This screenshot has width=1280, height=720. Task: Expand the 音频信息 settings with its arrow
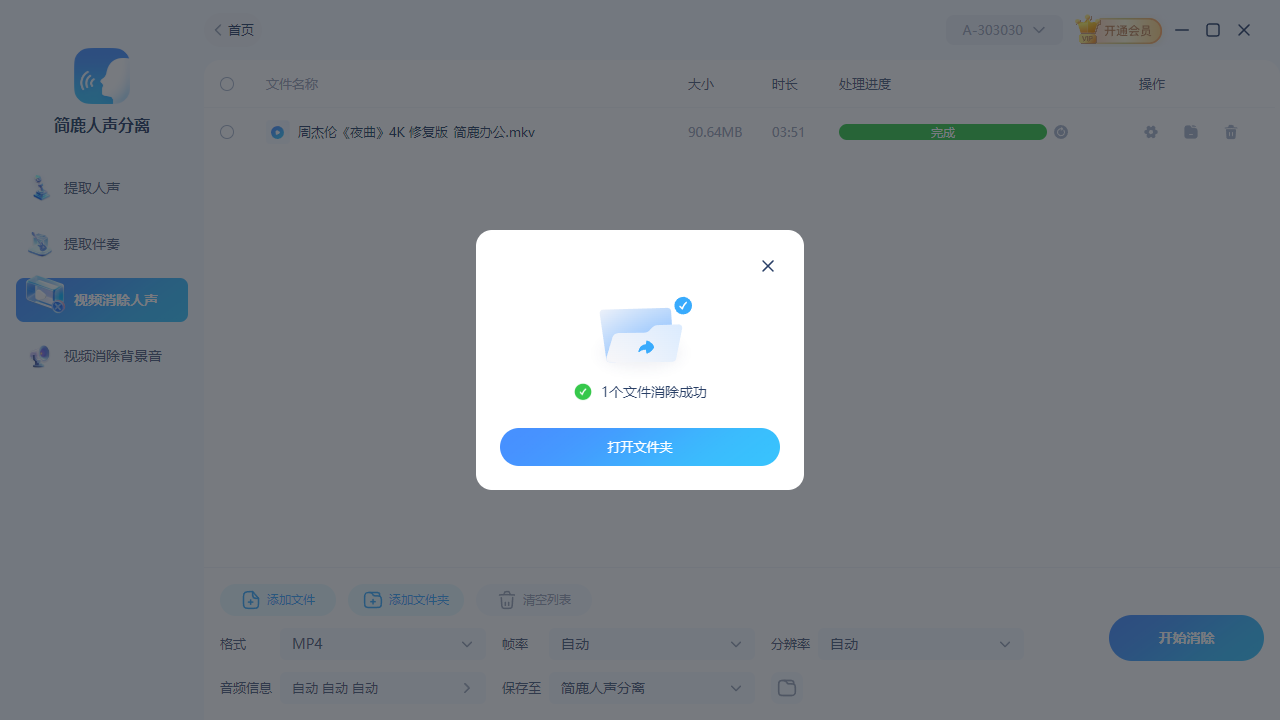point(466,687)
